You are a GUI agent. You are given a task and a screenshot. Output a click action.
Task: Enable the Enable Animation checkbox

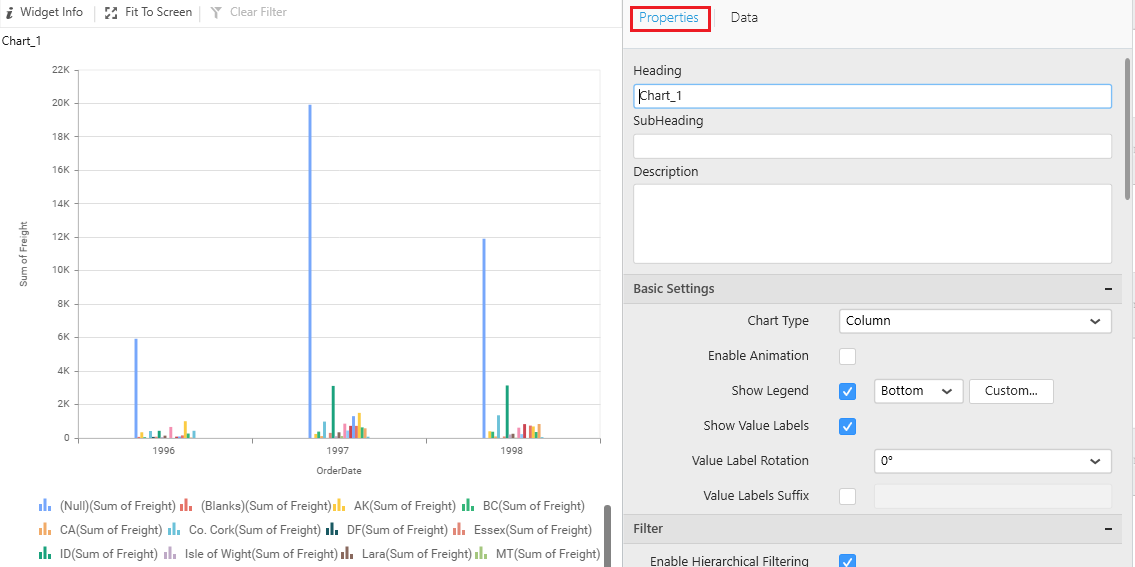point(847,356)
